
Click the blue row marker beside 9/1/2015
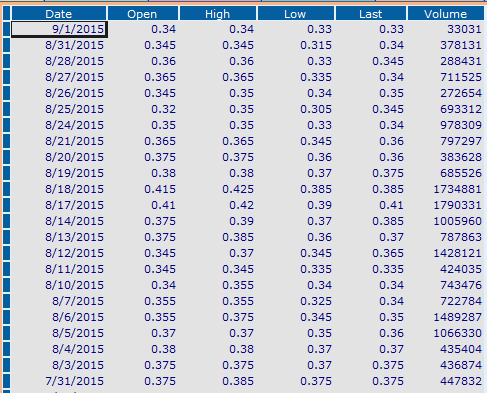point(6,29)
